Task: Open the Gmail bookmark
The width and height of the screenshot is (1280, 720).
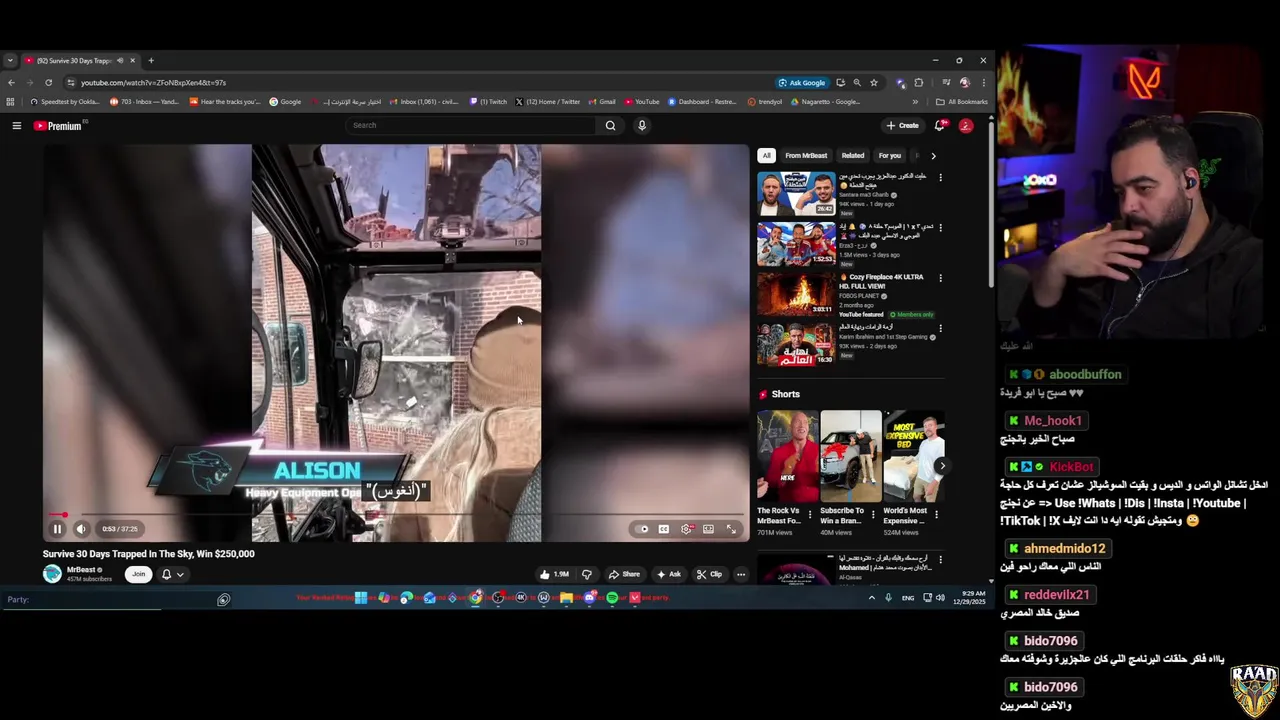Action: point(602,102)
